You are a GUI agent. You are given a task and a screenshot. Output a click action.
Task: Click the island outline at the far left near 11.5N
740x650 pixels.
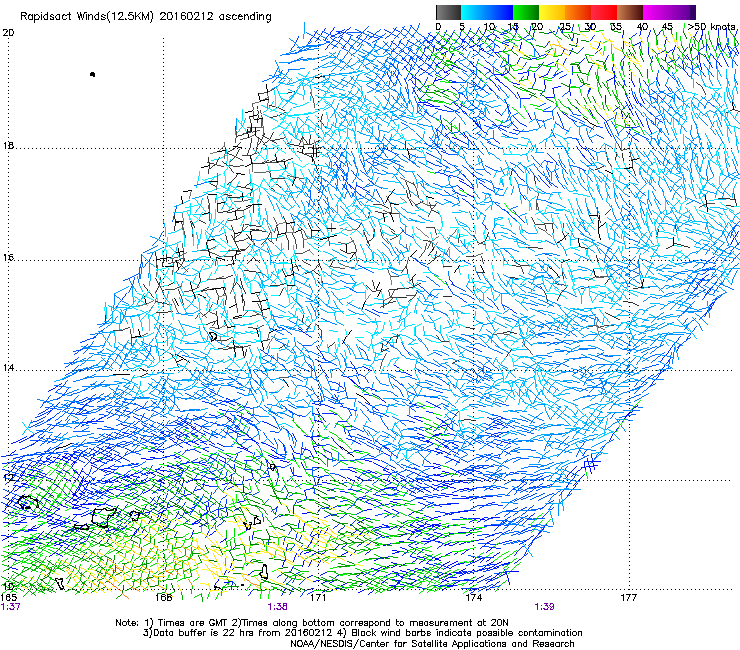tap(28, 502)
